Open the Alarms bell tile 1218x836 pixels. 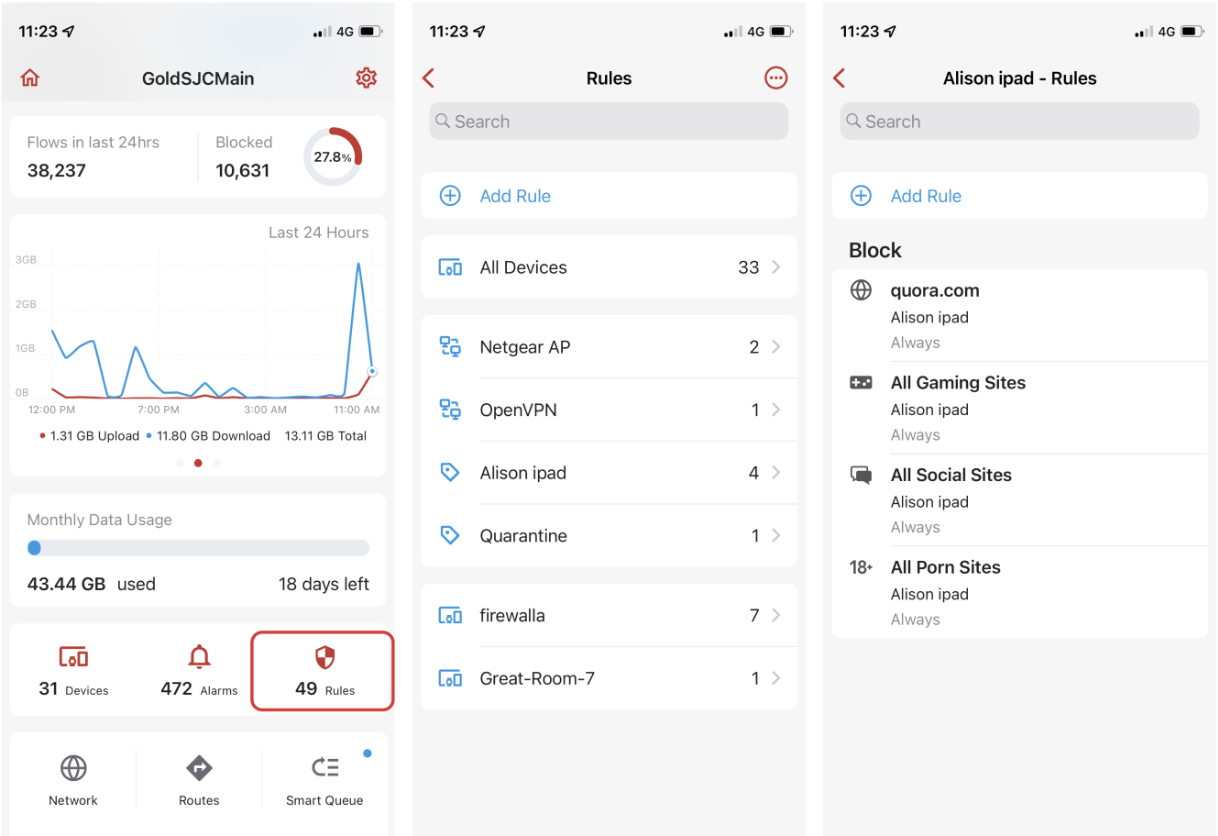point(199,671)
